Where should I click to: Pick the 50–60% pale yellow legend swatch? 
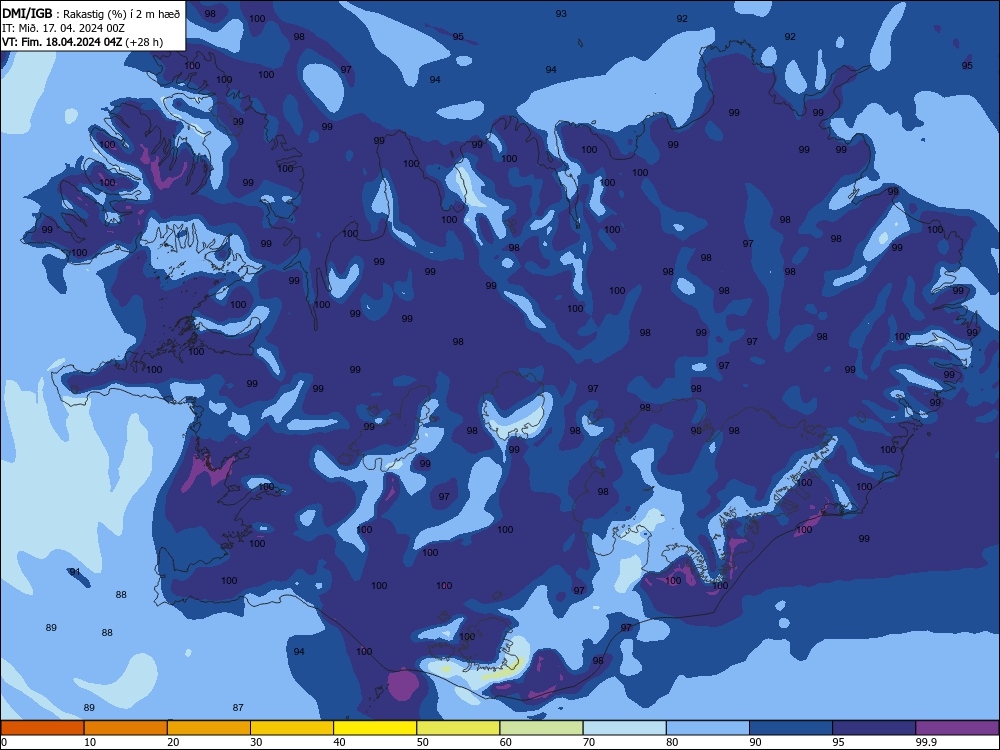coord(459,728)
